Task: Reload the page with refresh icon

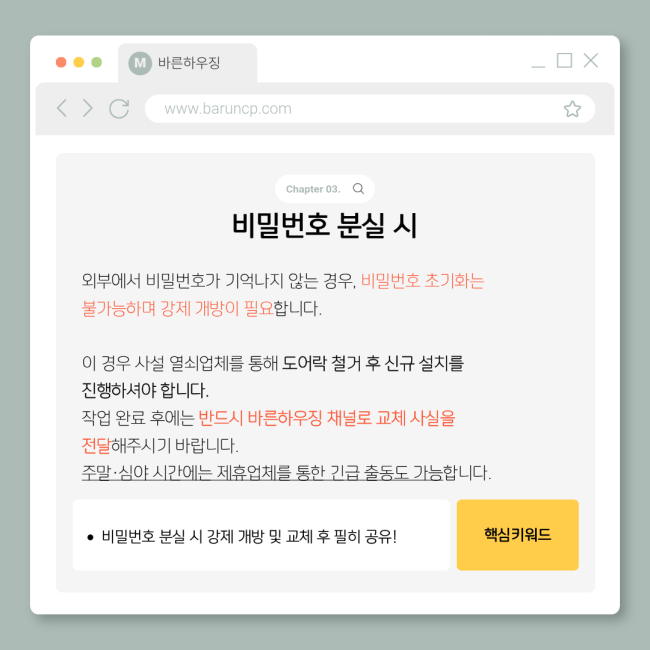Action: 119,109
